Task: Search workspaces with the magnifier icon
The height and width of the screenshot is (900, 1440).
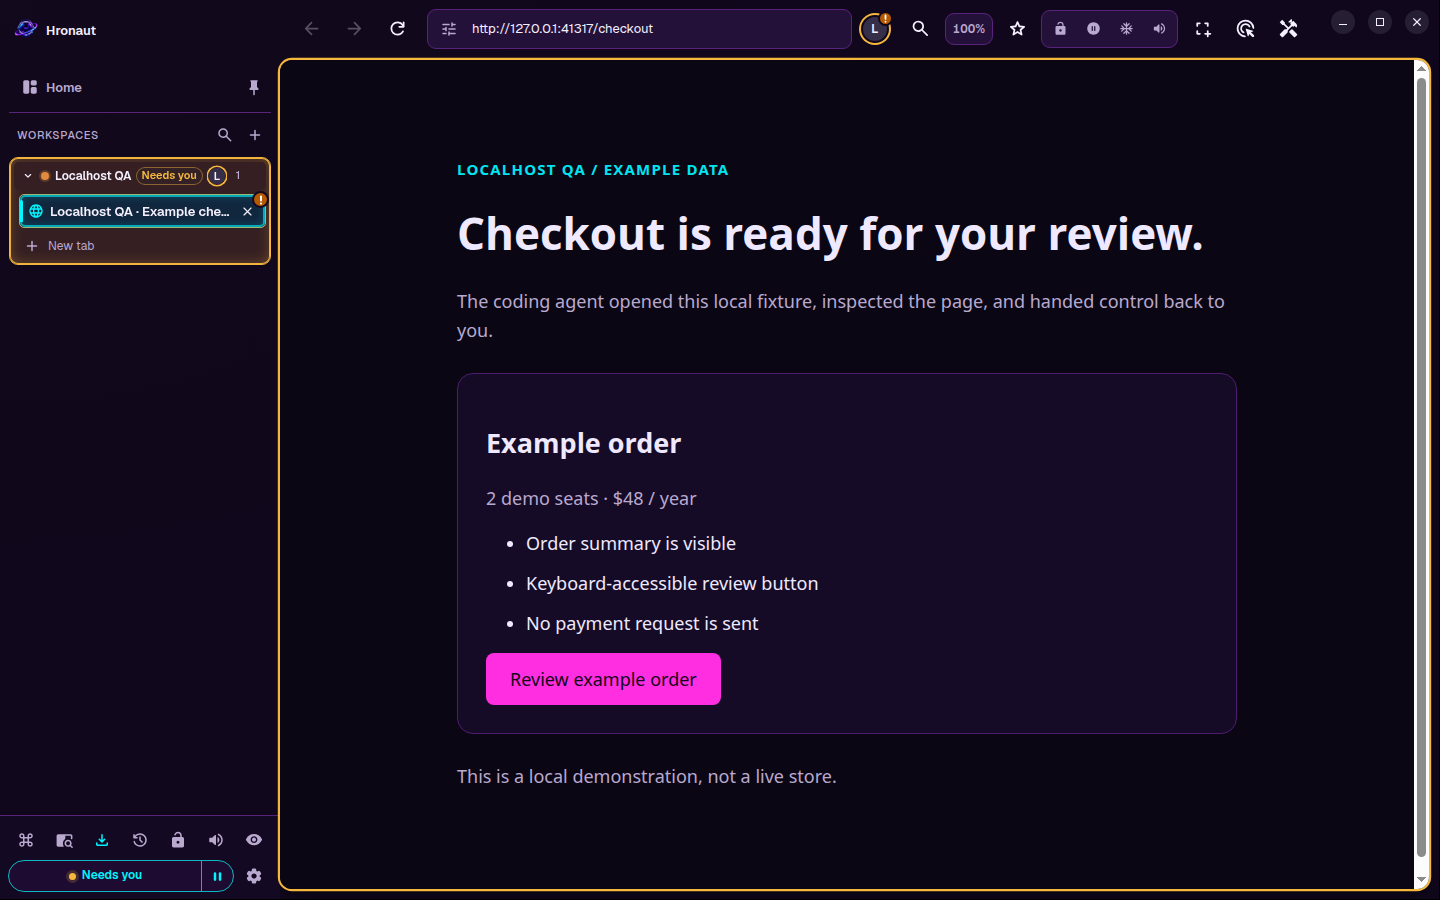Action: 225,135
